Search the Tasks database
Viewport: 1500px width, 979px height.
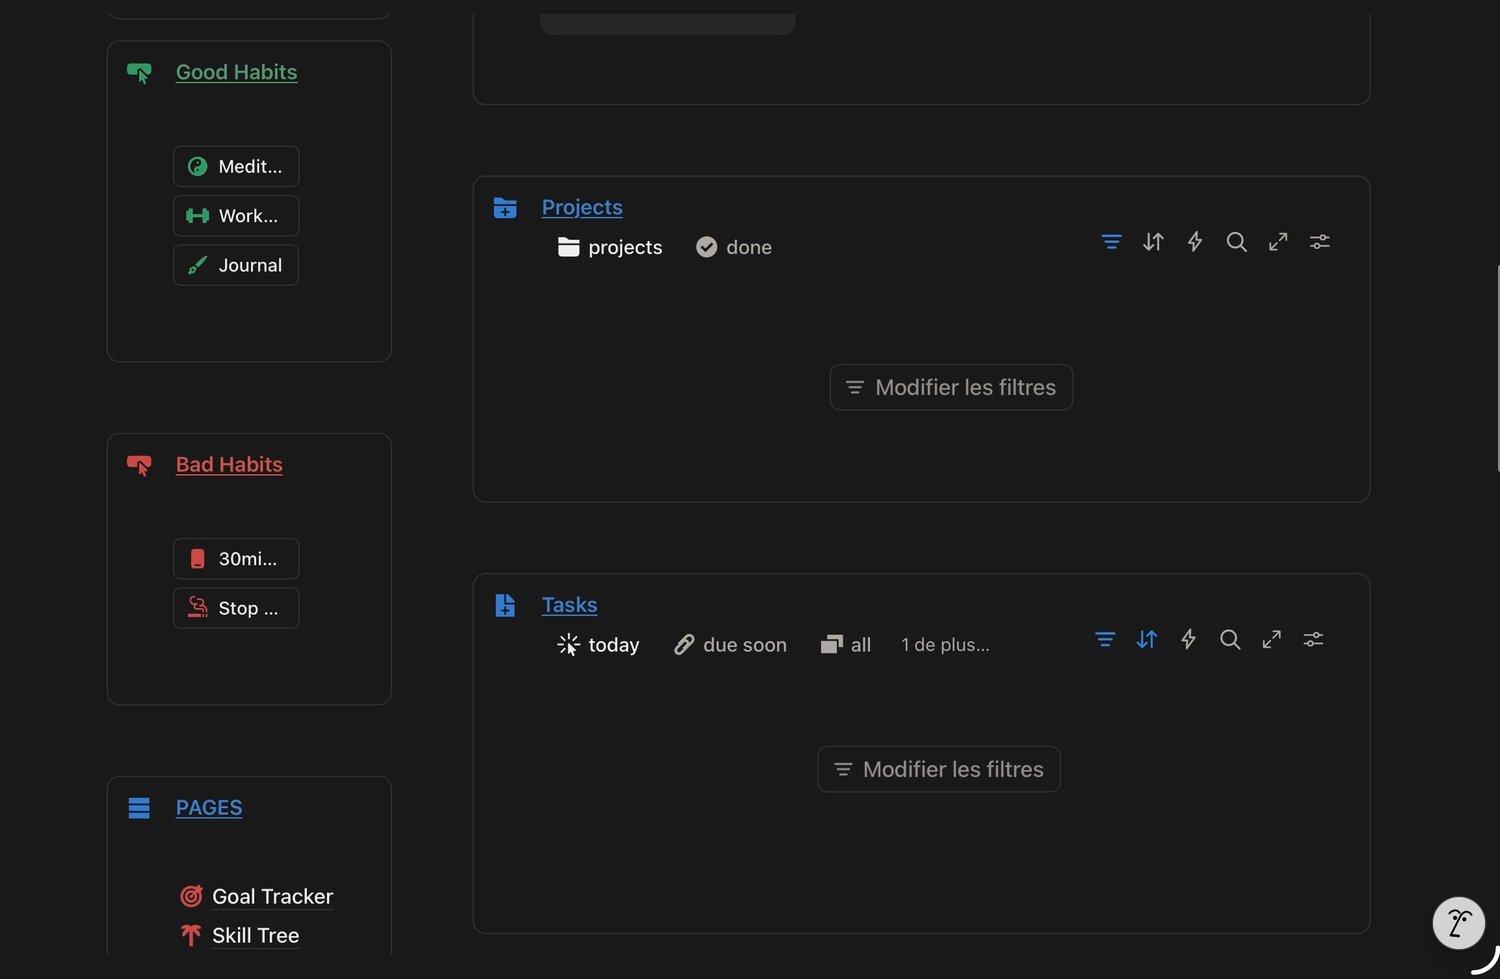[1230, 640]
